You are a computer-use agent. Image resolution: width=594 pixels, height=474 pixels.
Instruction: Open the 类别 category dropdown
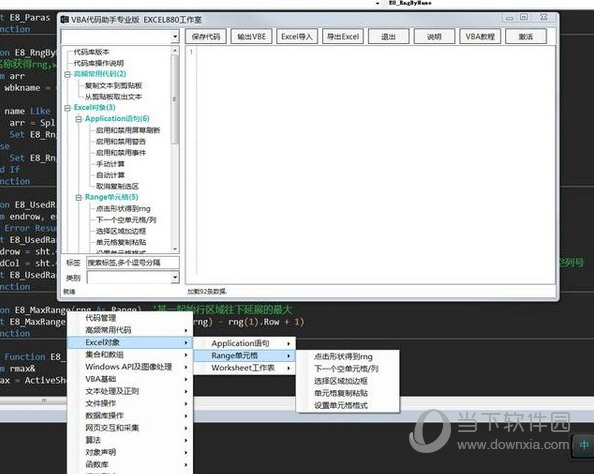point(175,277)
